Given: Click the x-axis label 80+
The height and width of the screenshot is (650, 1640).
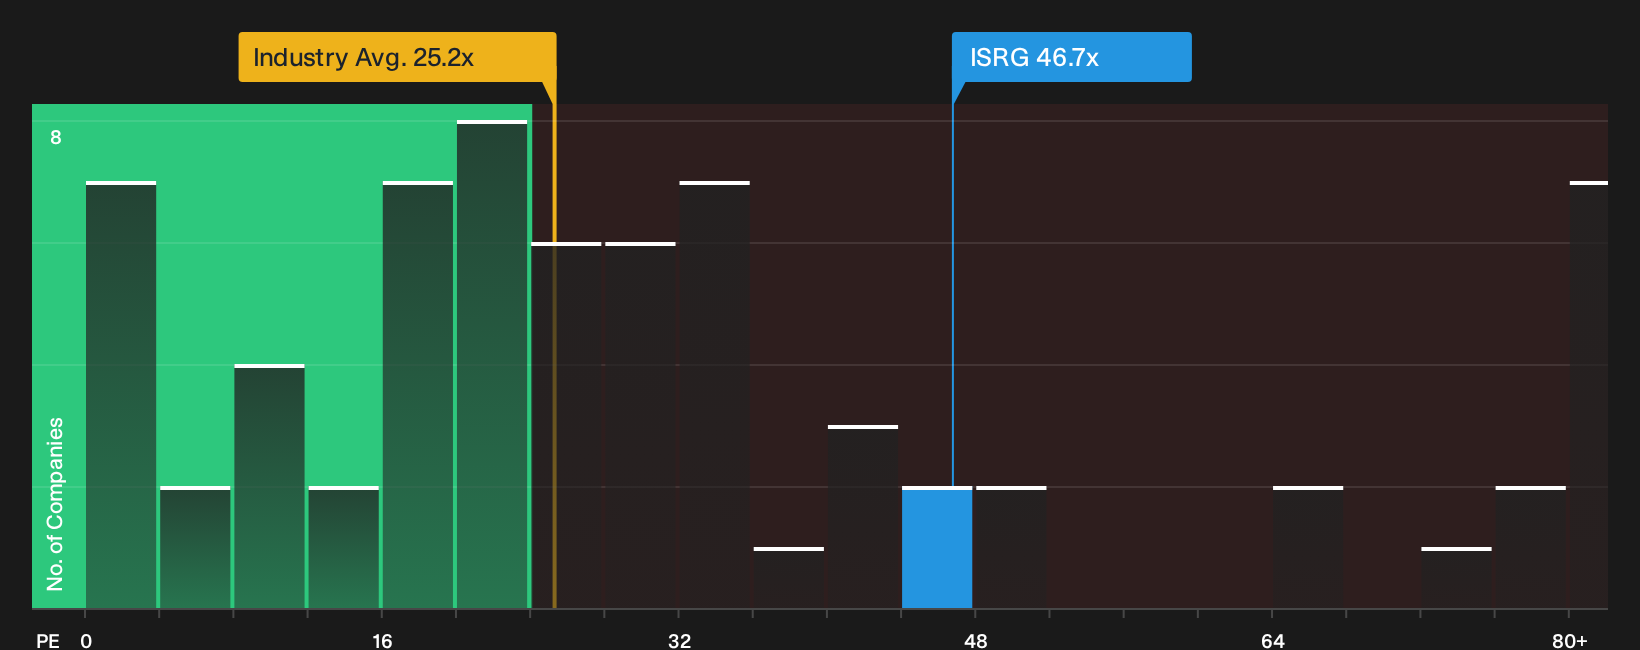Looking at the screenshot, I should point(1570,641).
